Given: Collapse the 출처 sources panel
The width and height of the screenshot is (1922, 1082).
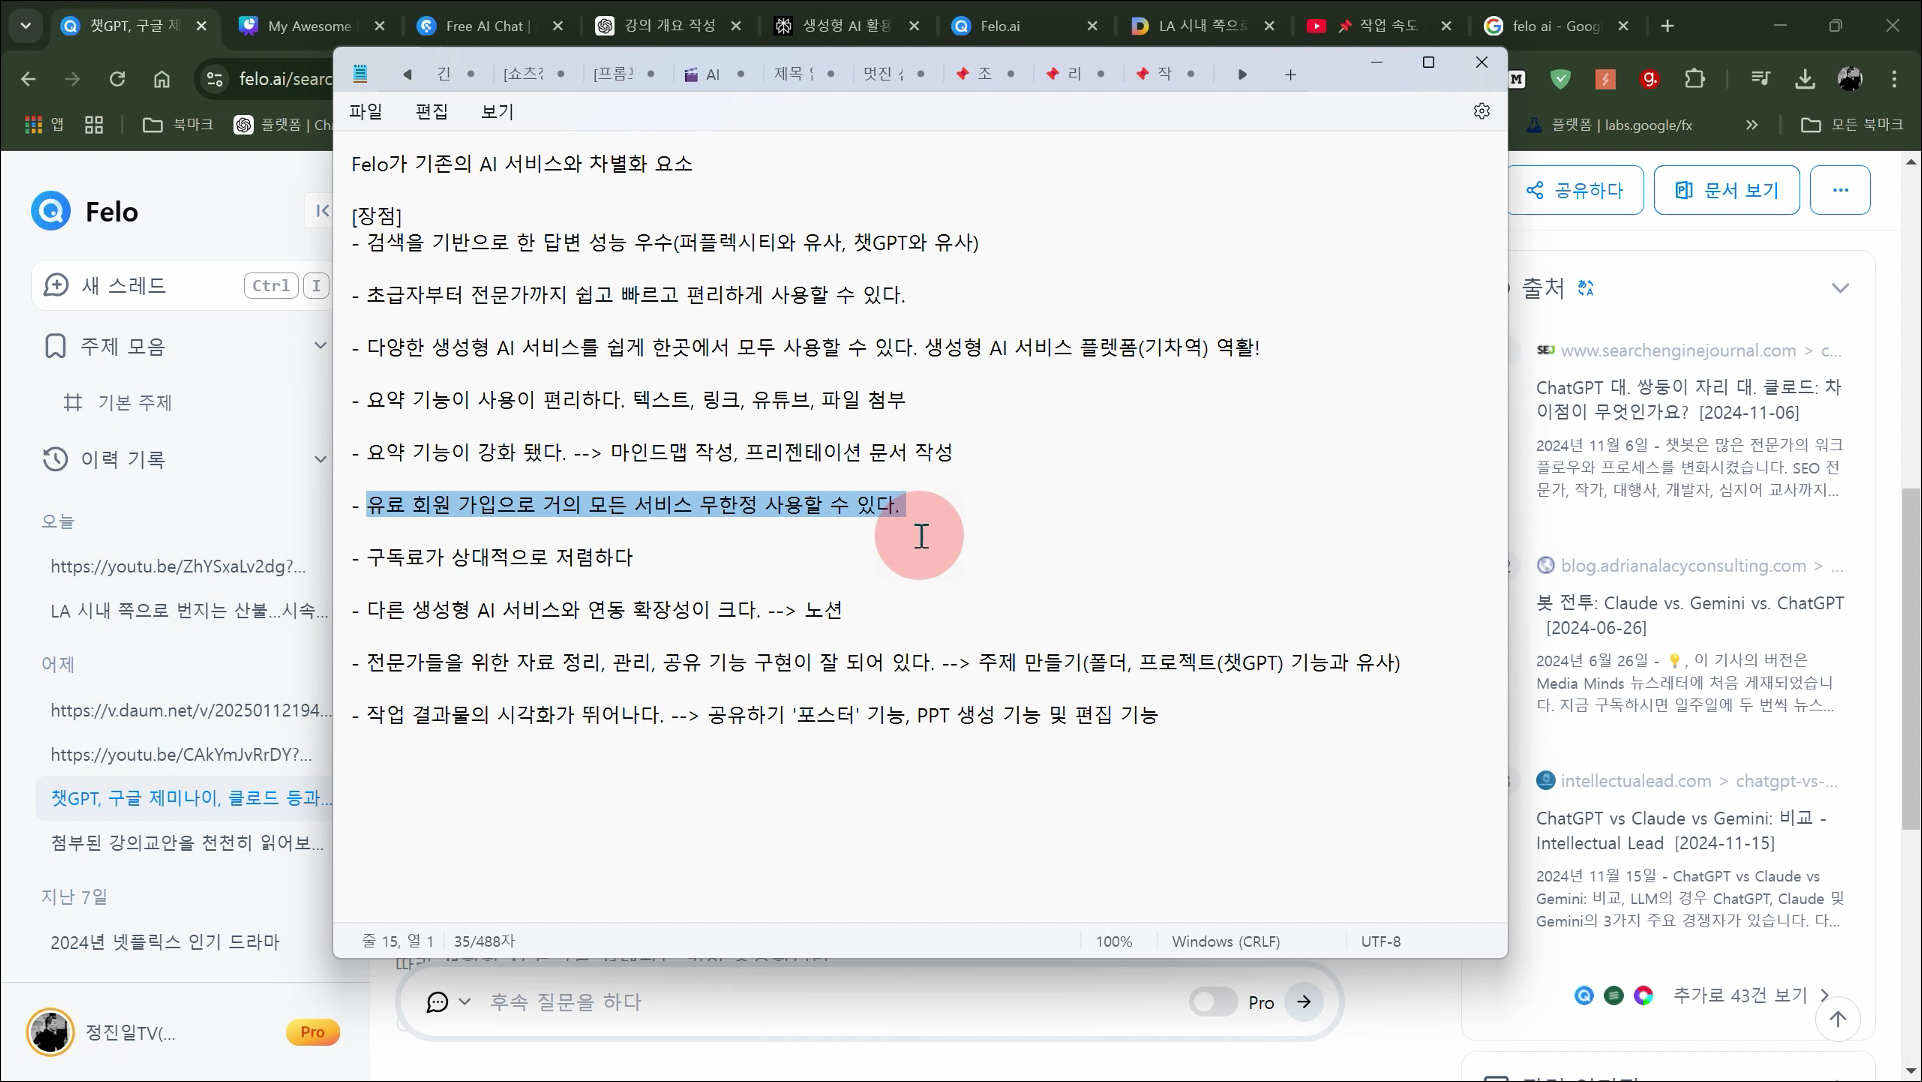Looking at the screenshot, I should coord(1840,288).
